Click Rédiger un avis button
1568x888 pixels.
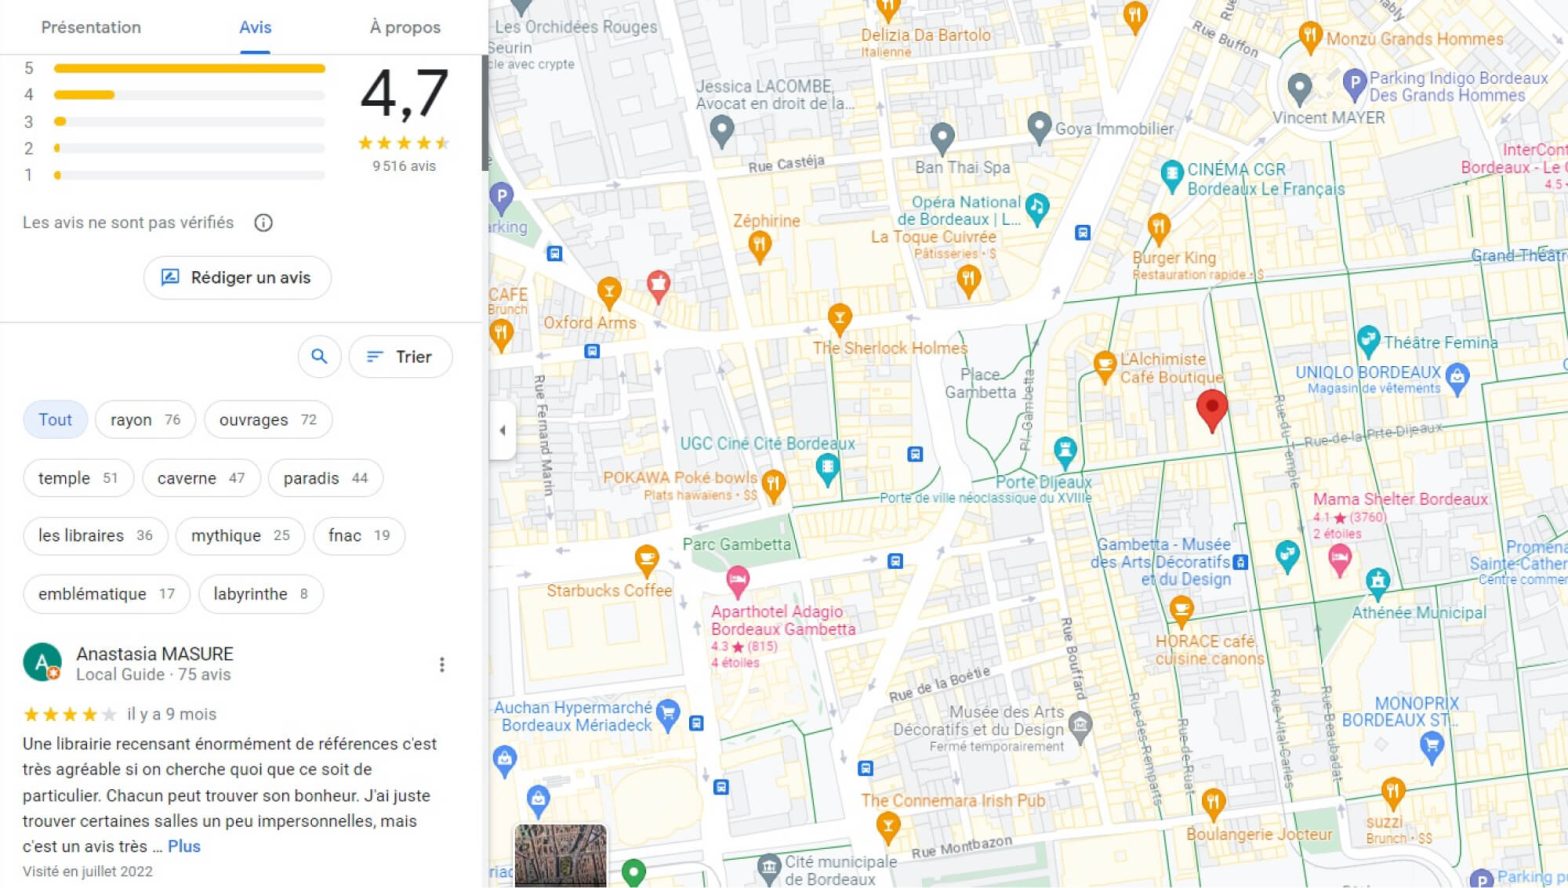[237, 278]
